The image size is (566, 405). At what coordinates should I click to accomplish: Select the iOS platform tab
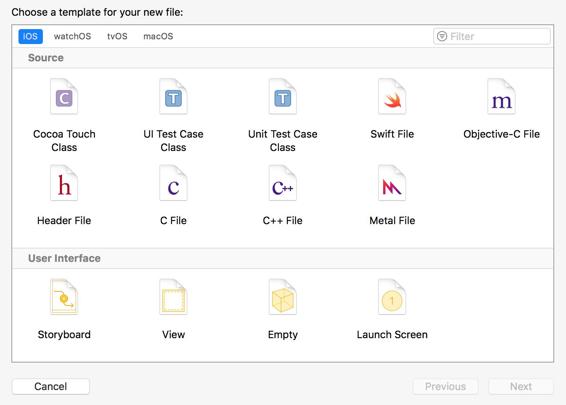31,36
